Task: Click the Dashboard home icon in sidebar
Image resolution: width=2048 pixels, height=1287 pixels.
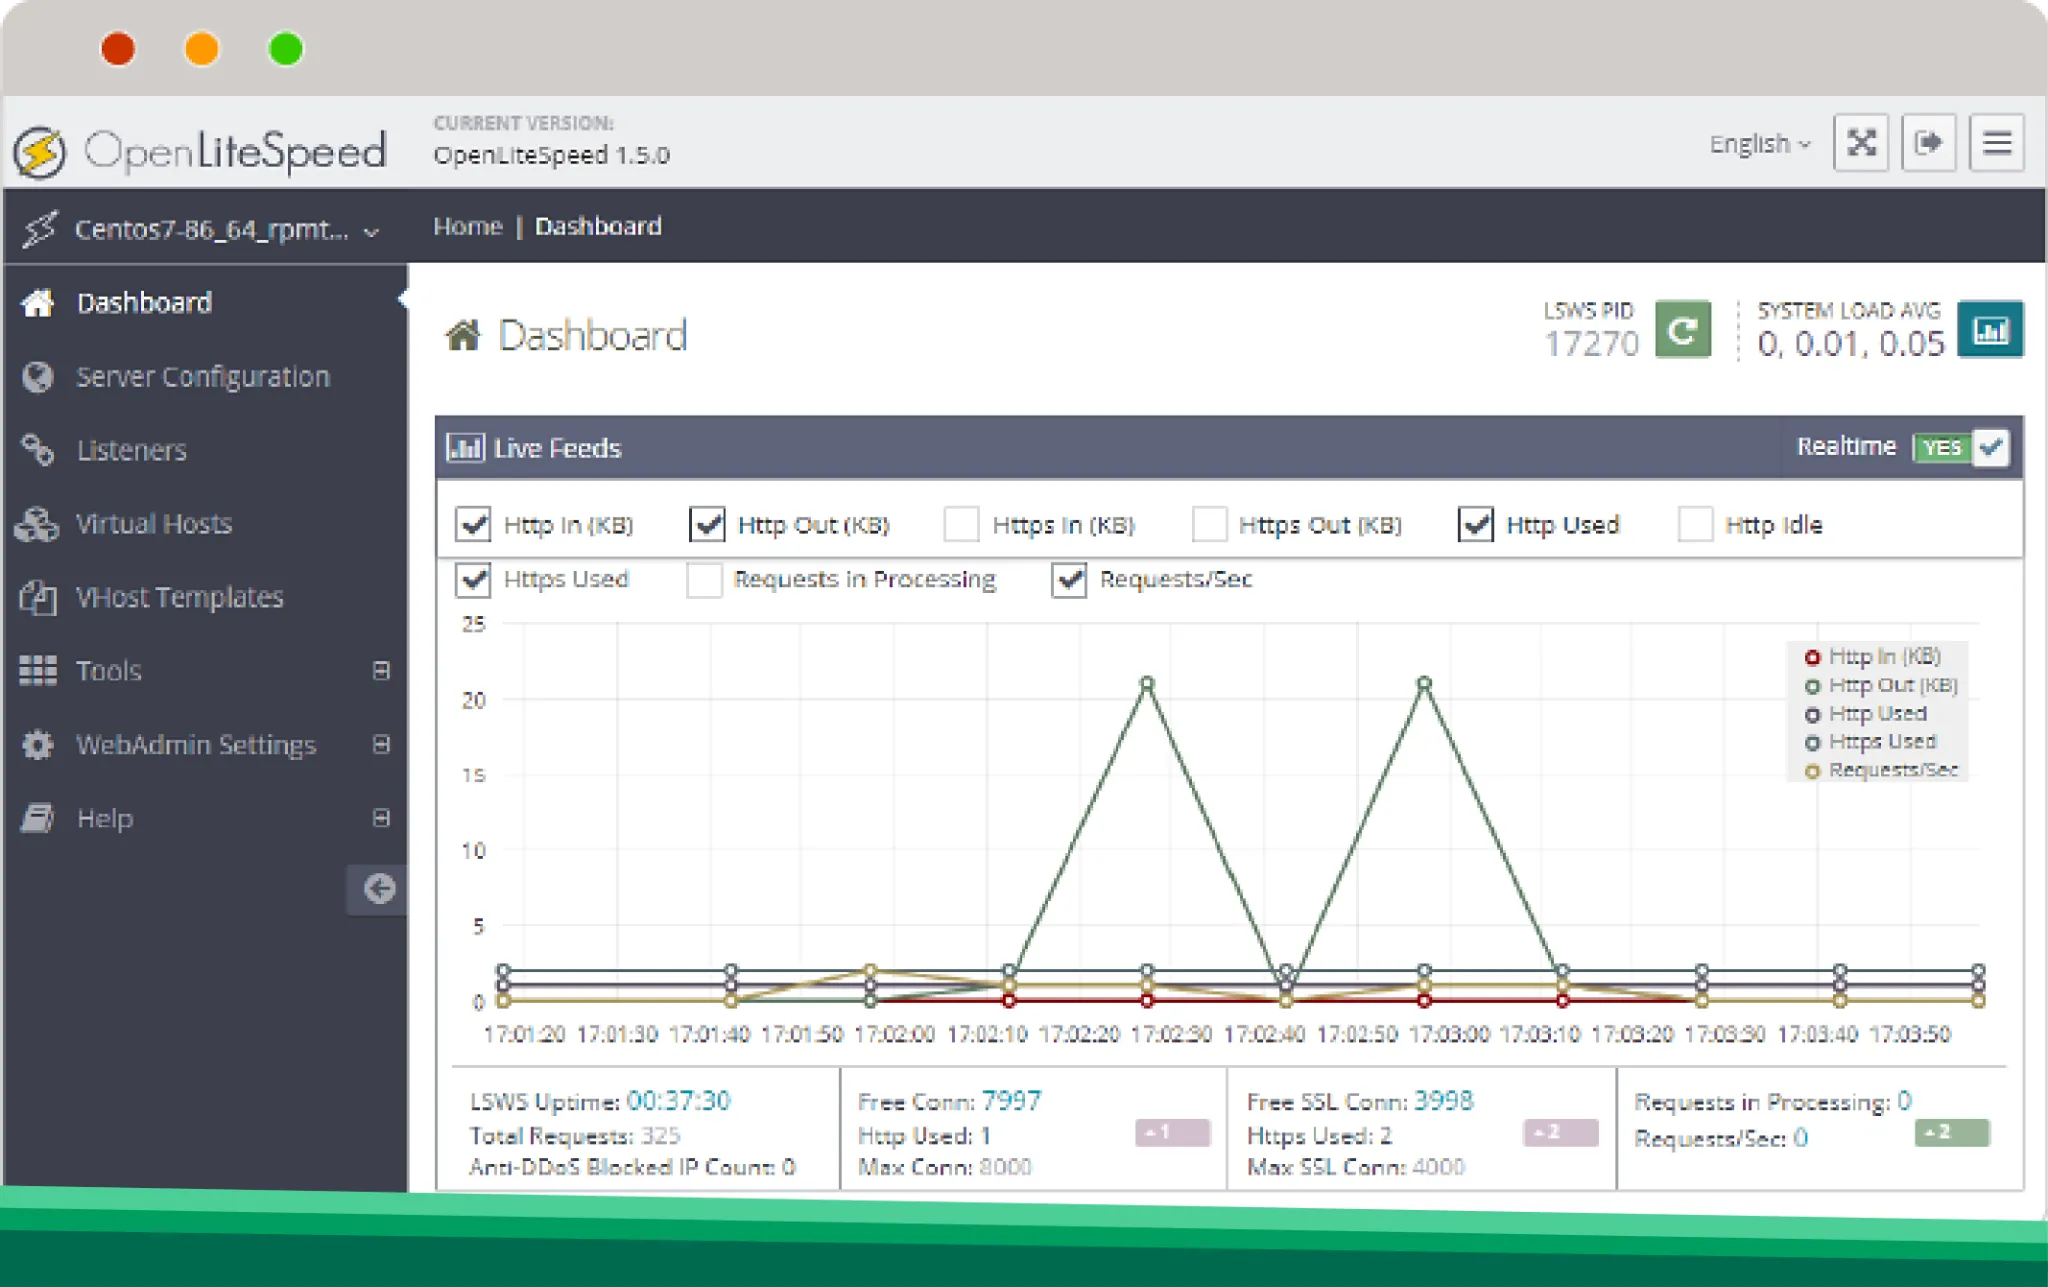Action: click(x=38, y=302)
